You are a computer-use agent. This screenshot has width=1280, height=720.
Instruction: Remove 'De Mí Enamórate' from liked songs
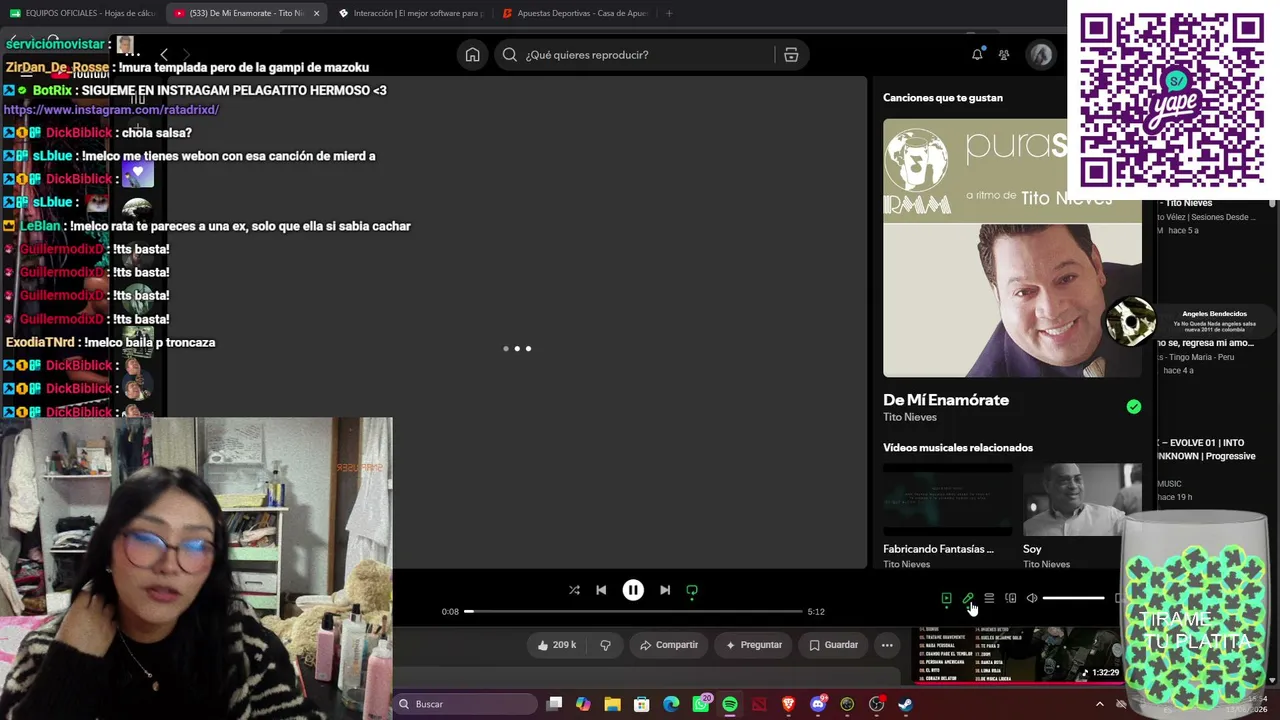click(x=1133, y=407)
